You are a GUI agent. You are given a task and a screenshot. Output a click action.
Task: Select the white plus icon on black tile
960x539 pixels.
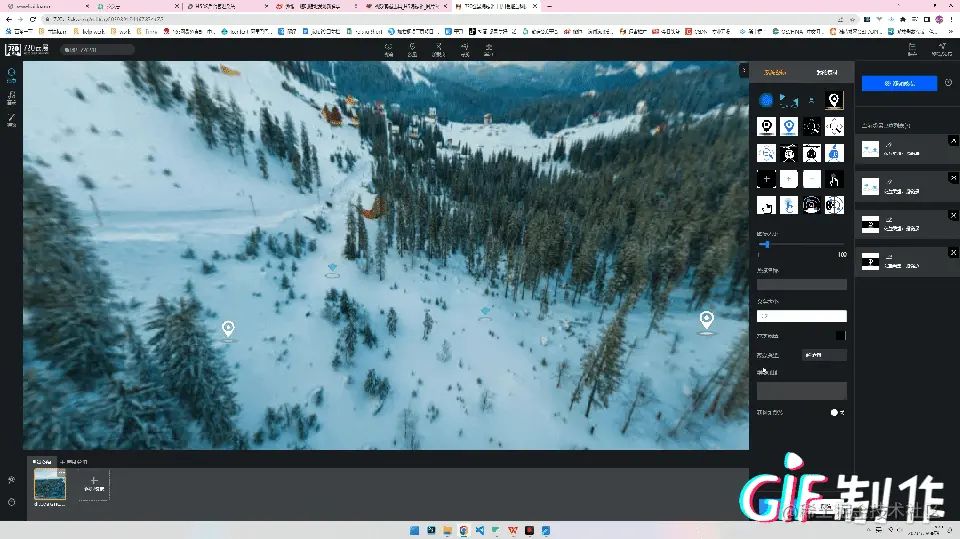pos(767,179)
